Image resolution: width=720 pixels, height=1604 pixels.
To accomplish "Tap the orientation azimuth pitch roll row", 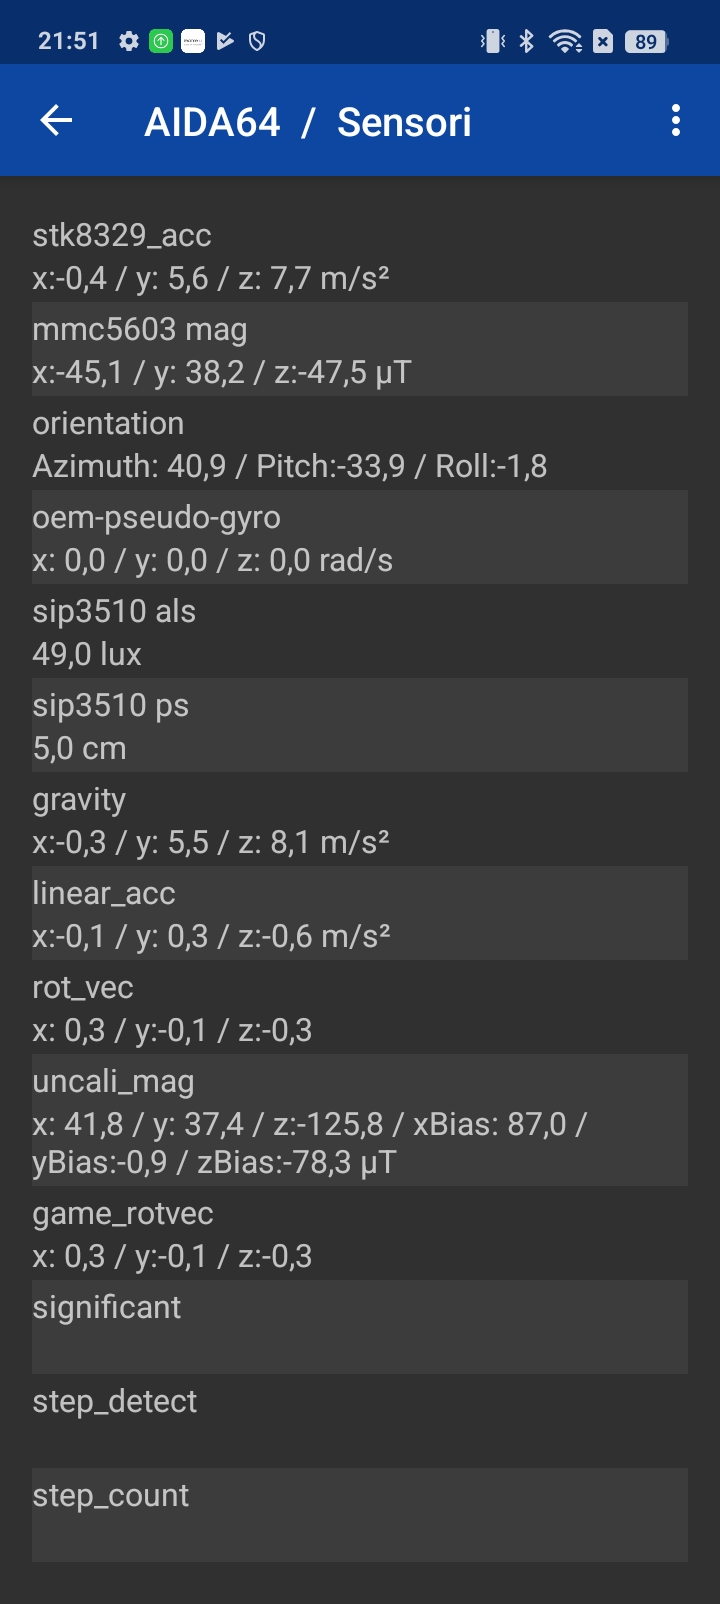I will [x=360, y=443].
